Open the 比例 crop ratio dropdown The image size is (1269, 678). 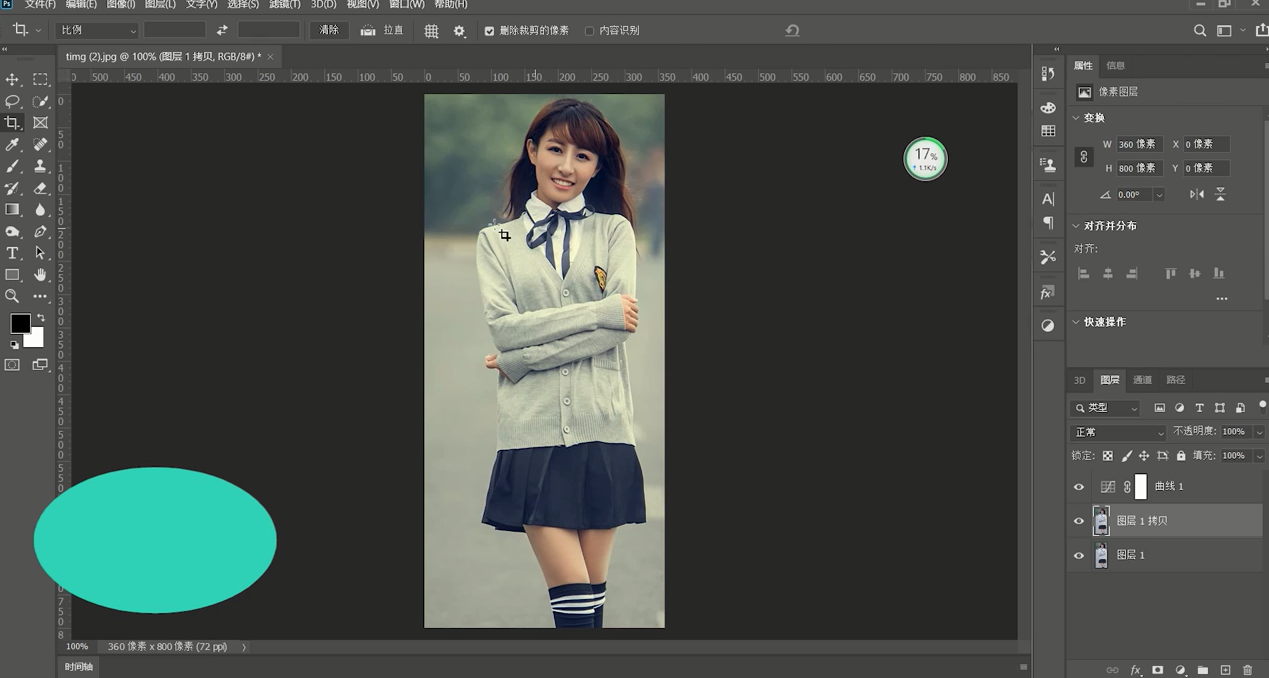[97, 31]
